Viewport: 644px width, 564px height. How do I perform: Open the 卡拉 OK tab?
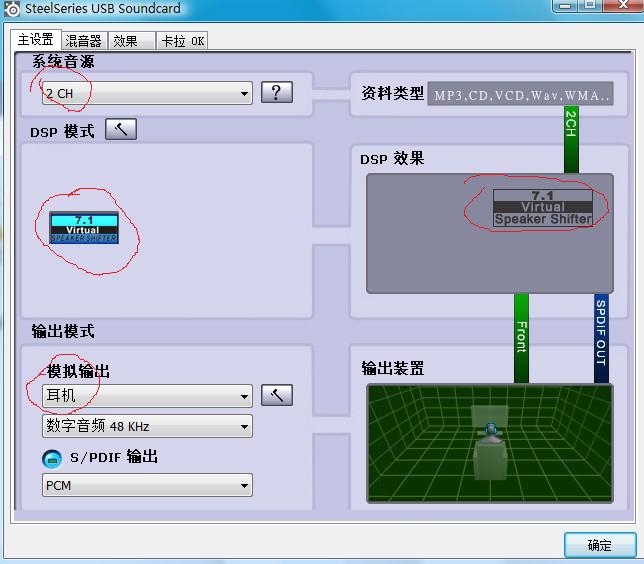click(183, 41)
